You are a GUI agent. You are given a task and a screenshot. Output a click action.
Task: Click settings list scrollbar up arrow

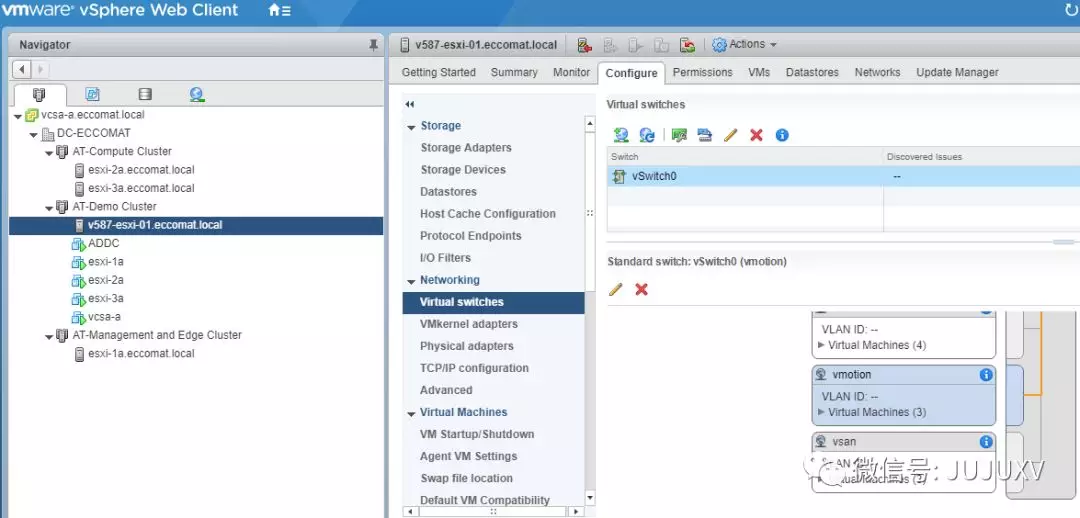pos(590,124)
